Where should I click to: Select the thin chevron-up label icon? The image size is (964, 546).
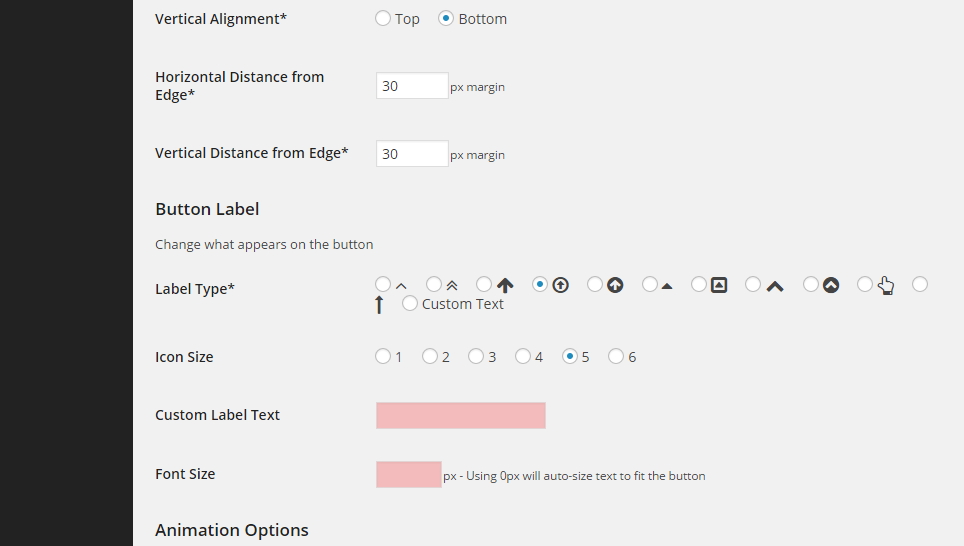pos(383,284)
